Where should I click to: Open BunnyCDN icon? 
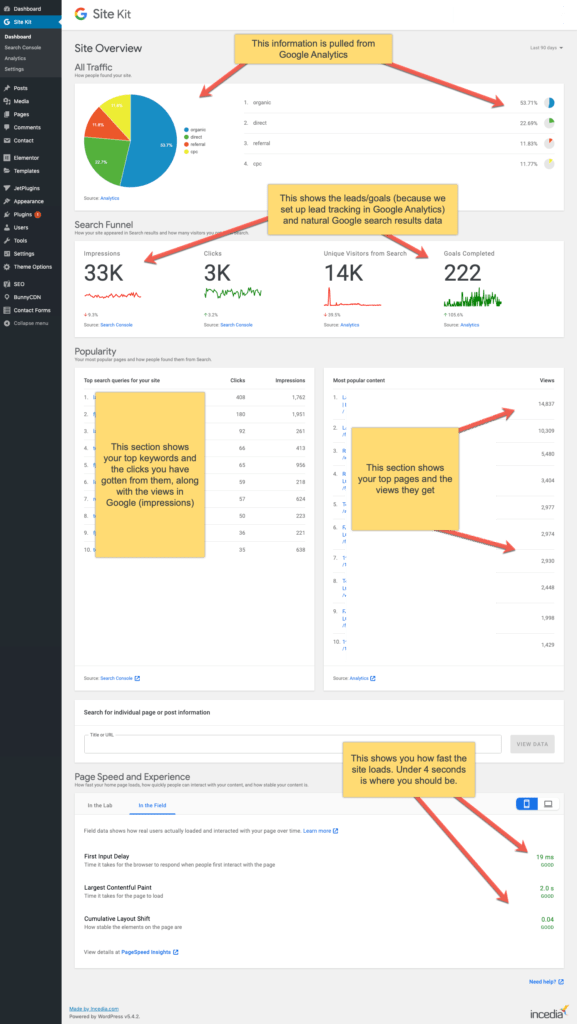7,297
